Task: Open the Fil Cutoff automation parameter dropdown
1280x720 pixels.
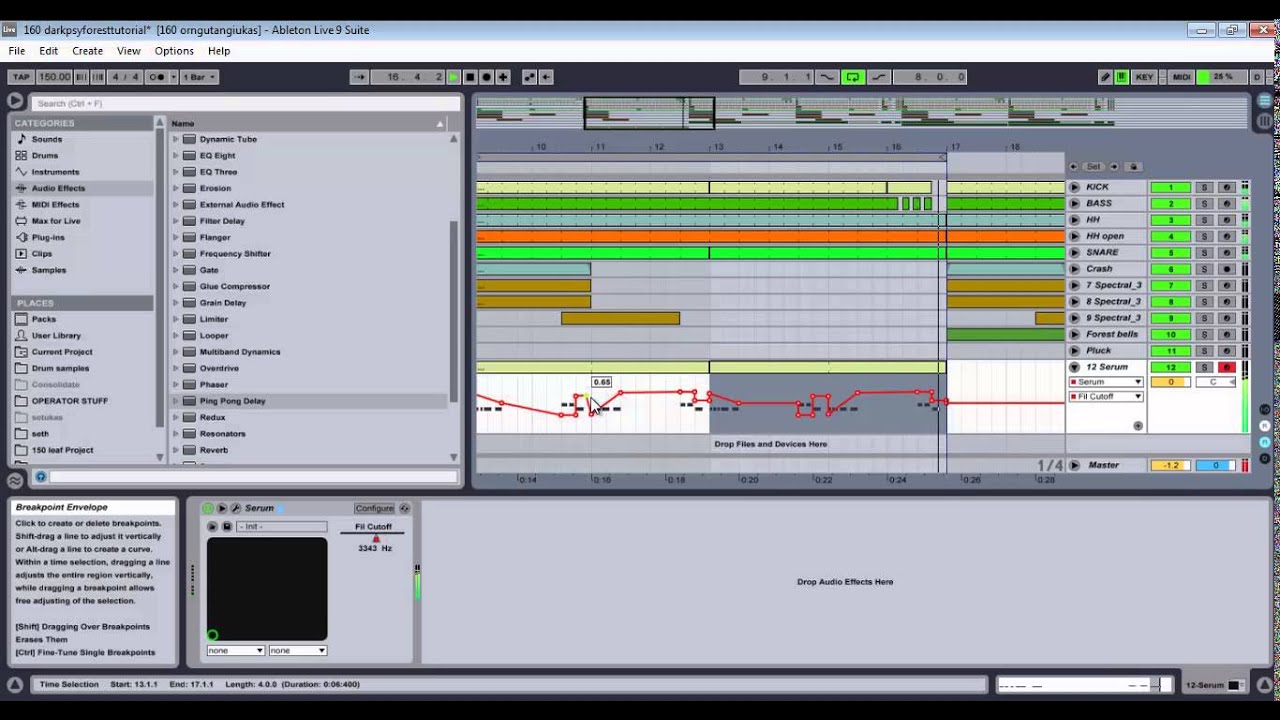Action: point(1106,397)
